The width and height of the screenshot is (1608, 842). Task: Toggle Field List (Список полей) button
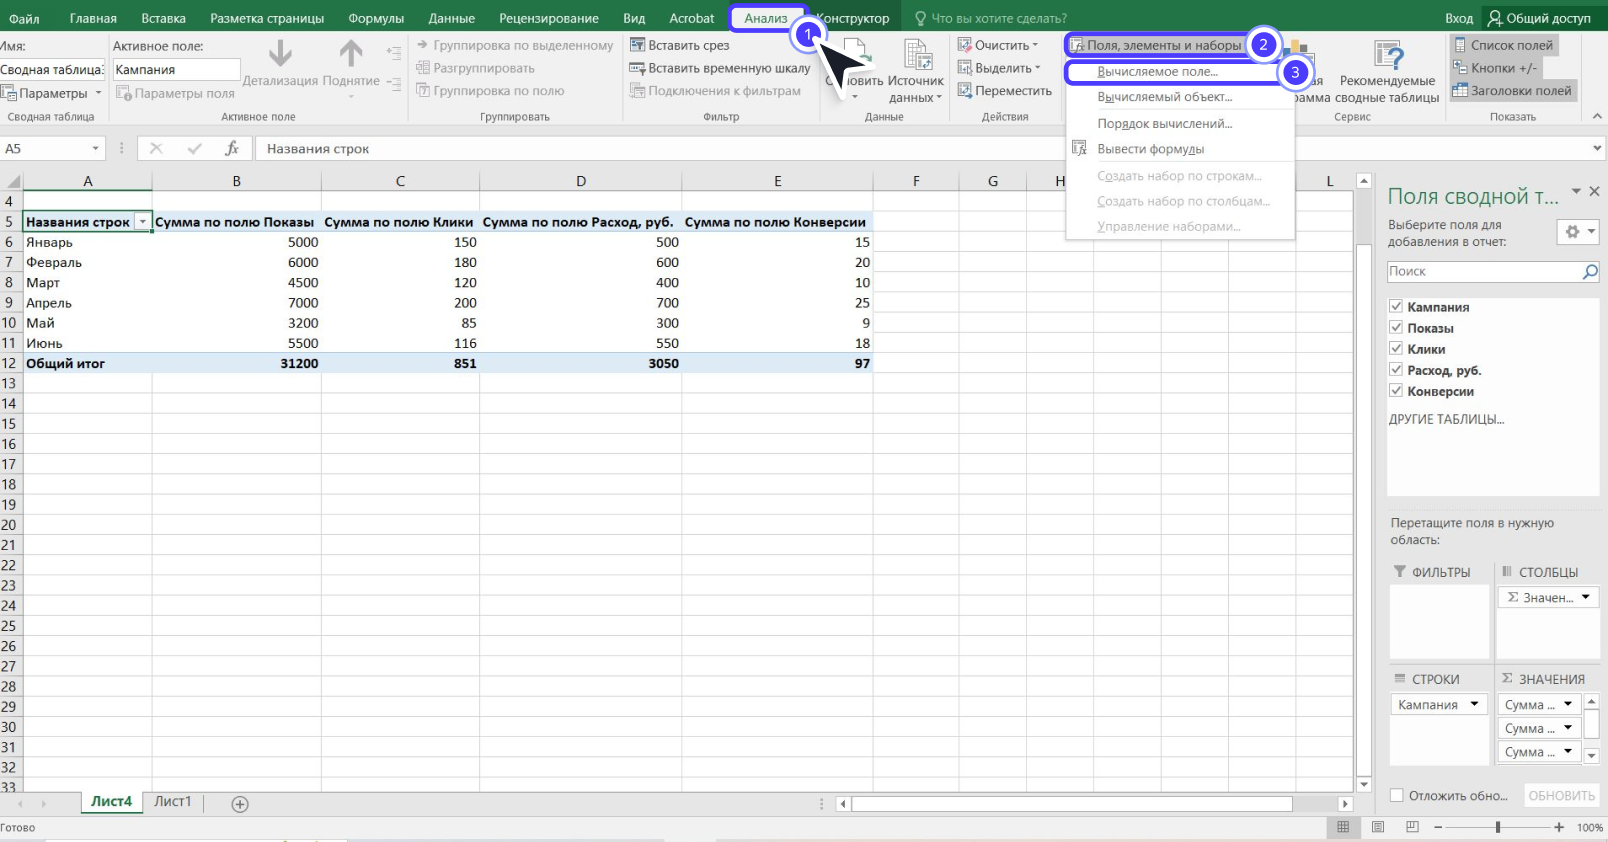coord(1503,45)
